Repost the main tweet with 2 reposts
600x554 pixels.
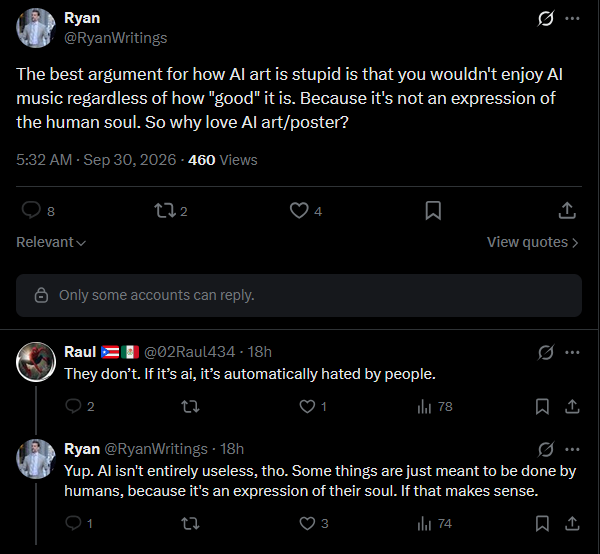(165, 210)
